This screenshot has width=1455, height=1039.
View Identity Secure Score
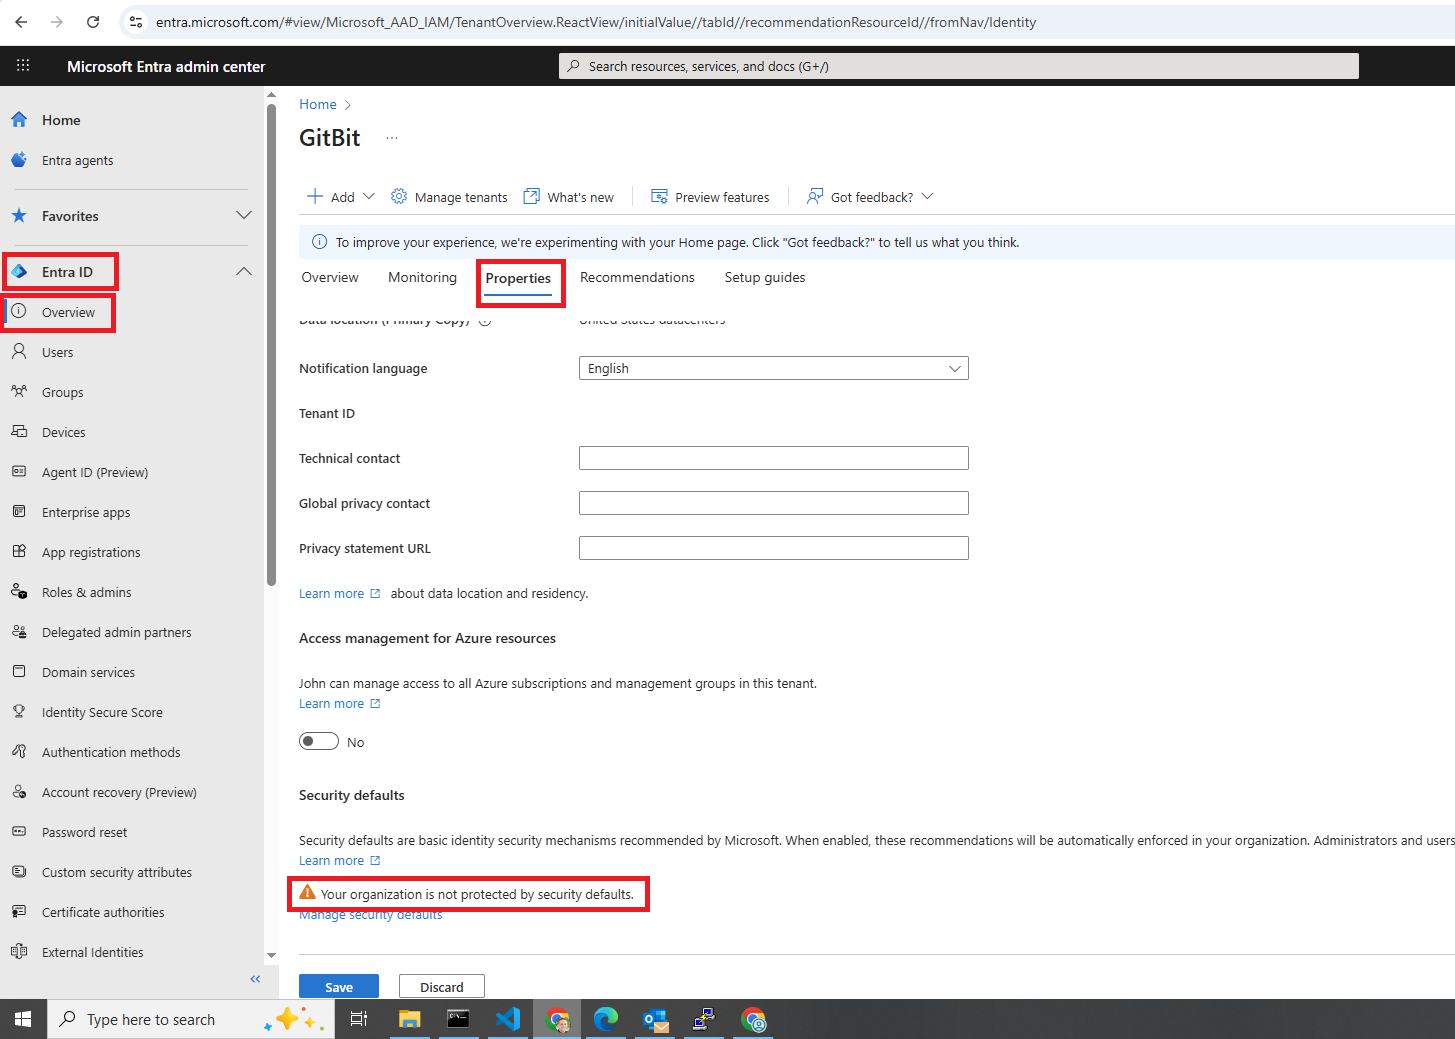[102, 711]
